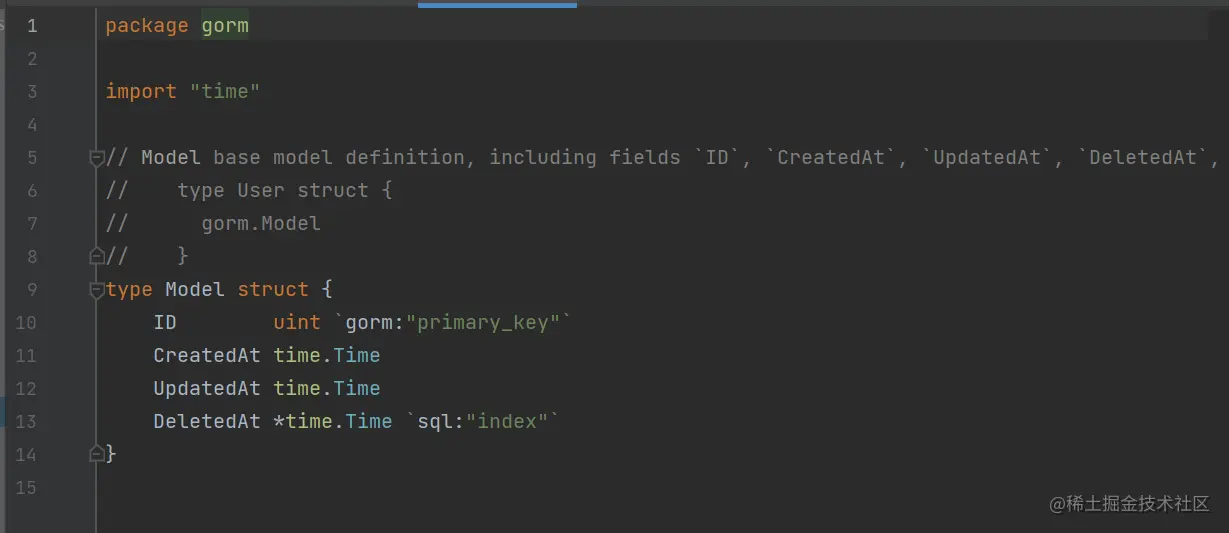Click '*time.Time' on the DeletedAt line
This screenshot has width=1229, height=533.
[x=333, y=421]
